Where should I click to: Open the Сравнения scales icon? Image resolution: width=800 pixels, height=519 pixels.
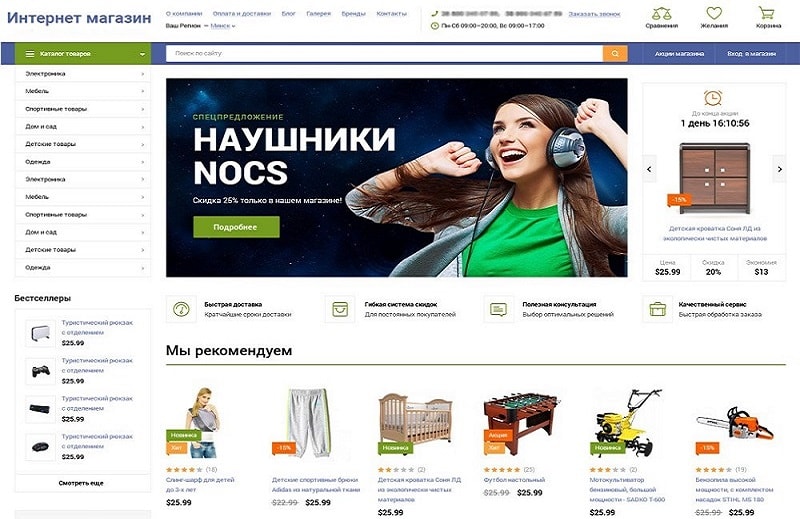coord(662,13)
